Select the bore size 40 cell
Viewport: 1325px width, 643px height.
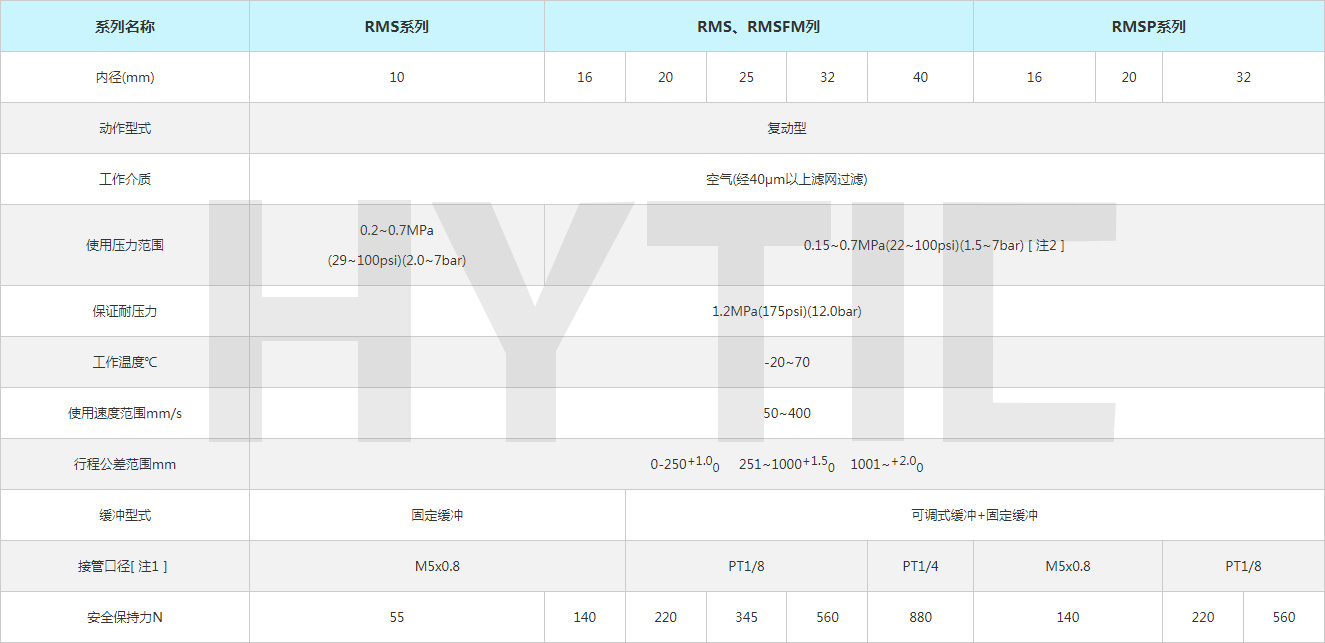(920, 77)
